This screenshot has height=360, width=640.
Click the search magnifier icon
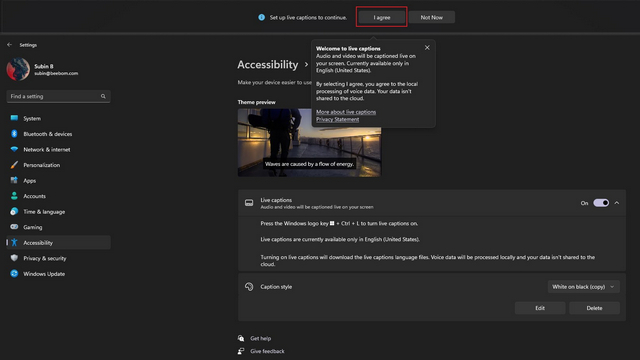103,96
